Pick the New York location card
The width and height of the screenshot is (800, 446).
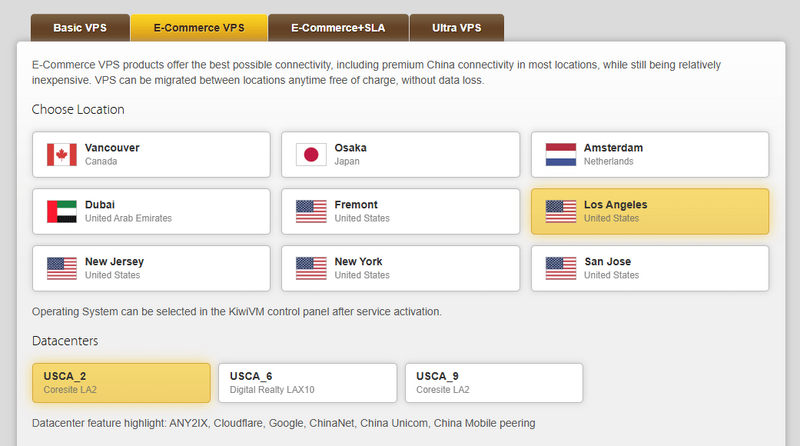click(401, 268)
